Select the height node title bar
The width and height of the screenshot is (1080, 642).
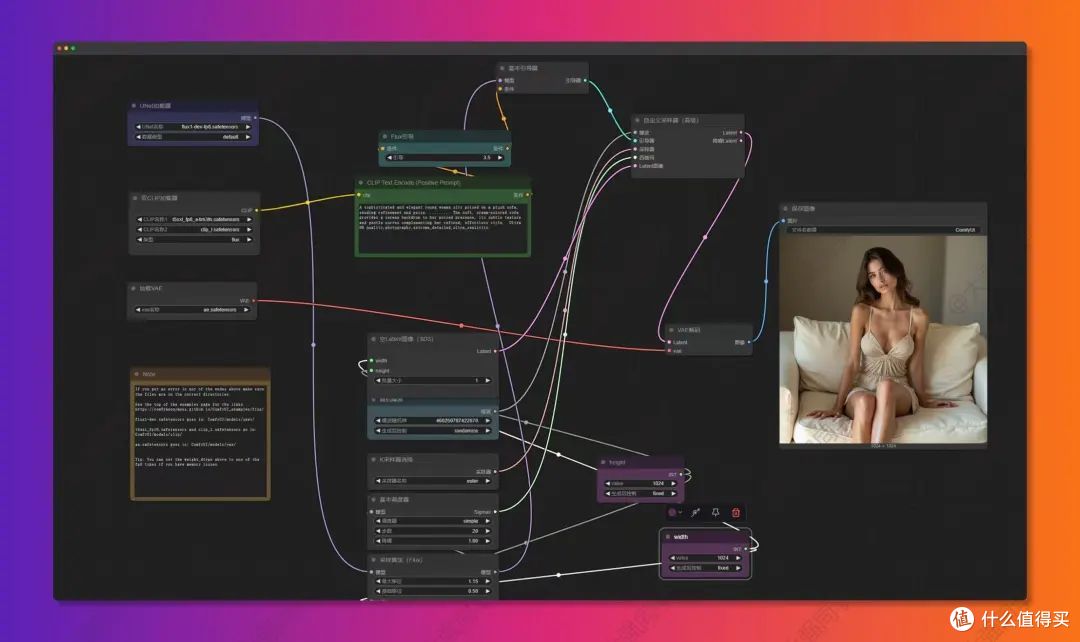640,462
